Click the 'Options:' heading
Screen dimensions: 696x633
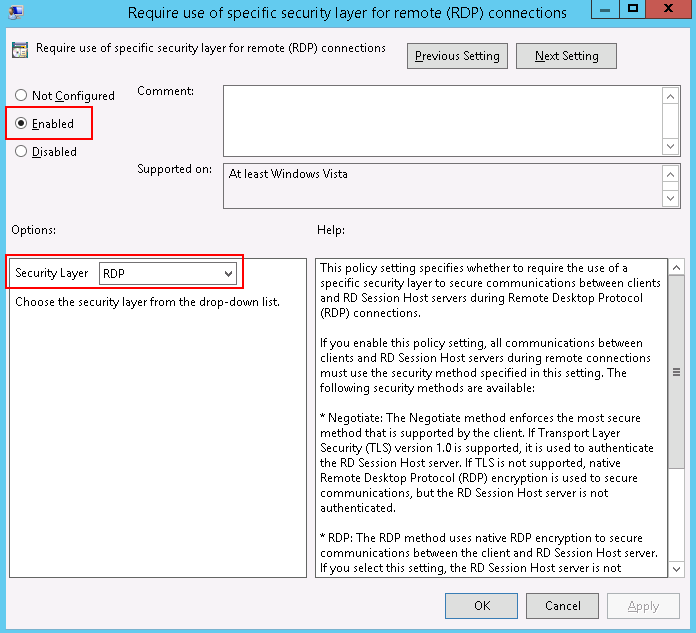34,230
